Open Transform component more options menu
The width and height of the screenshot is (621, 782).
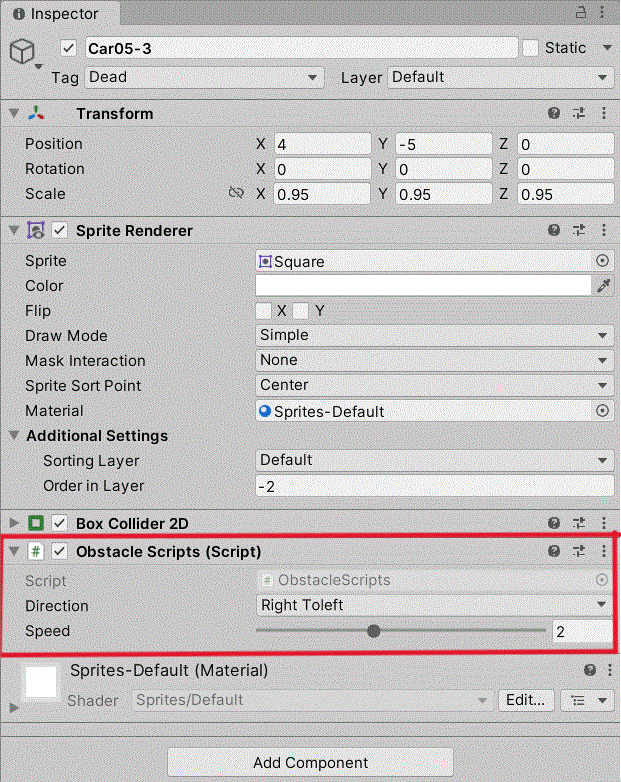pos(604,113)
